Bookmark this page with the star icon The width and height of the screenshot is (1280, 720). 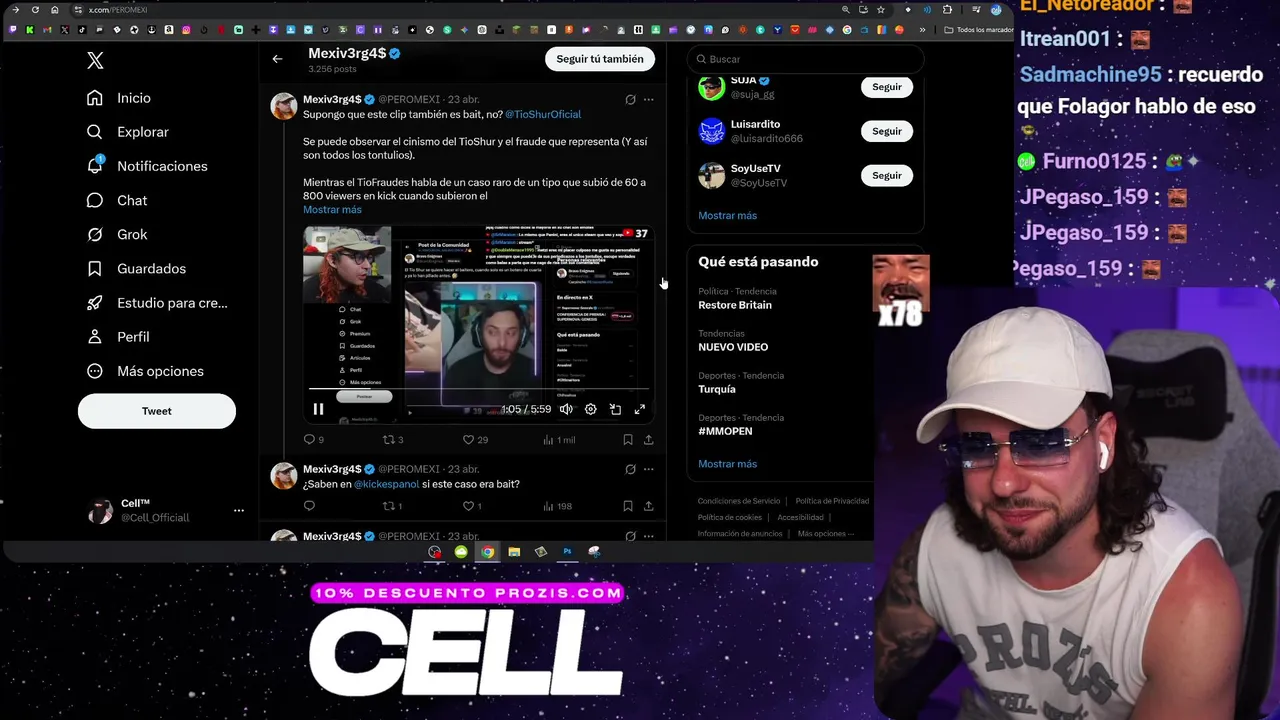click(x=880, y=10)
